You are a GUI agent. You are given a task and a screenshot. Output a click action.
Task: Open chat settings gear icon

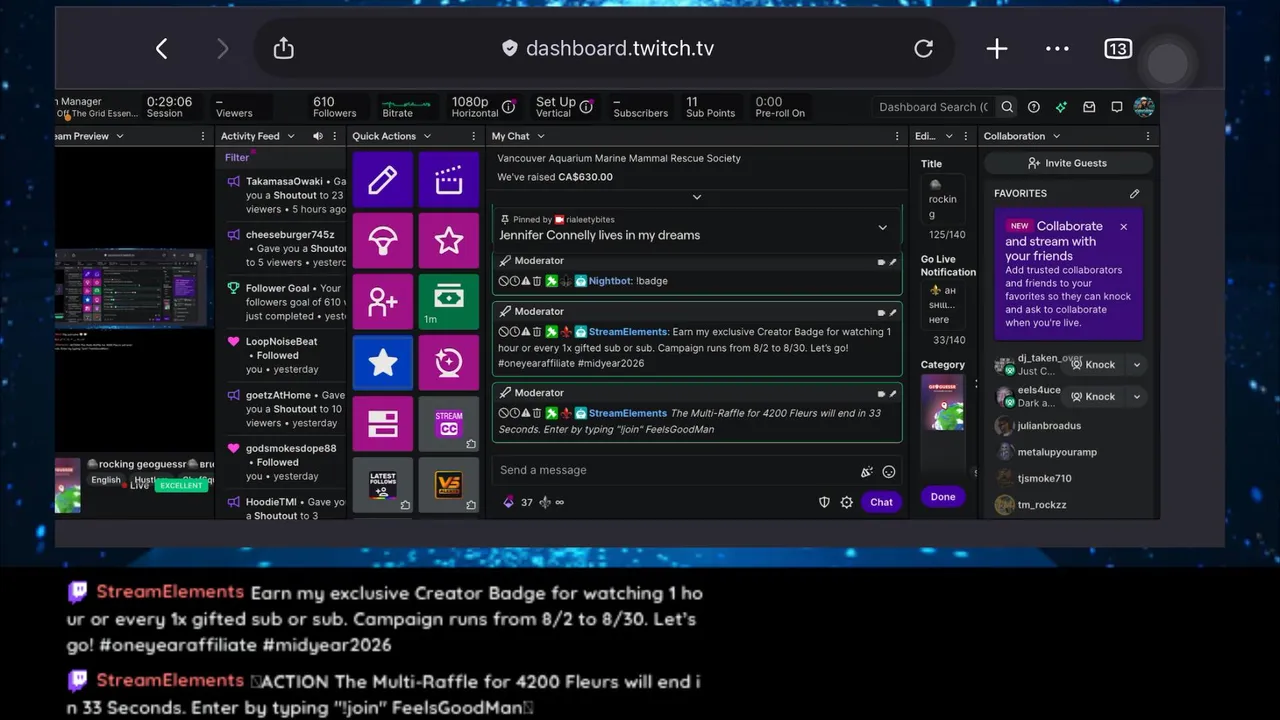point(847,502)
